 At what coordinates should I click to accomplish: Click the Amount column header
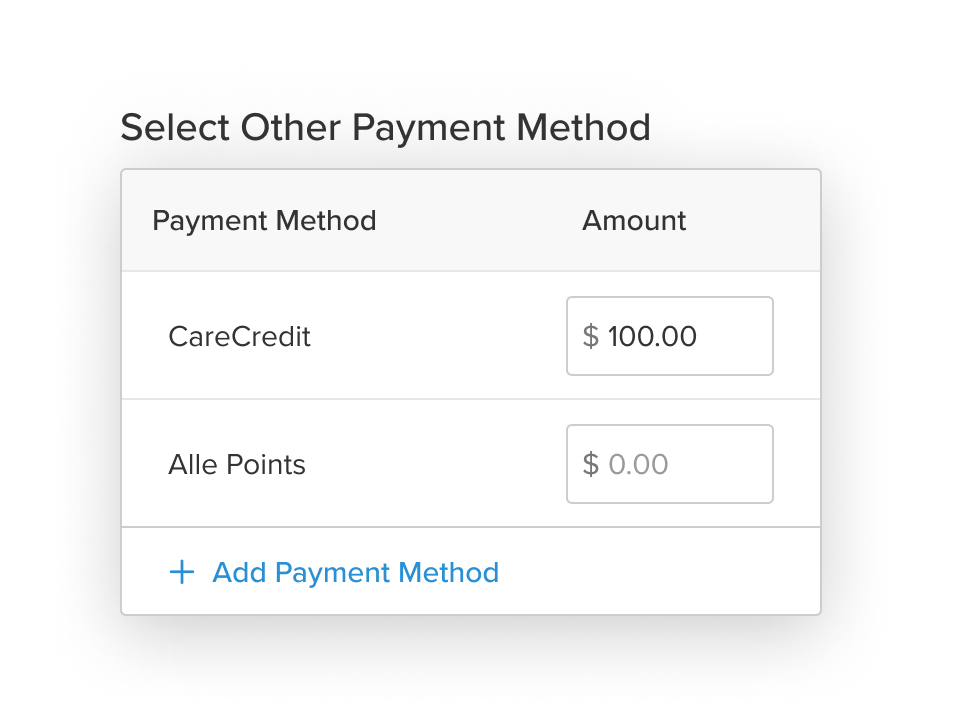click(x=634, y=220)
